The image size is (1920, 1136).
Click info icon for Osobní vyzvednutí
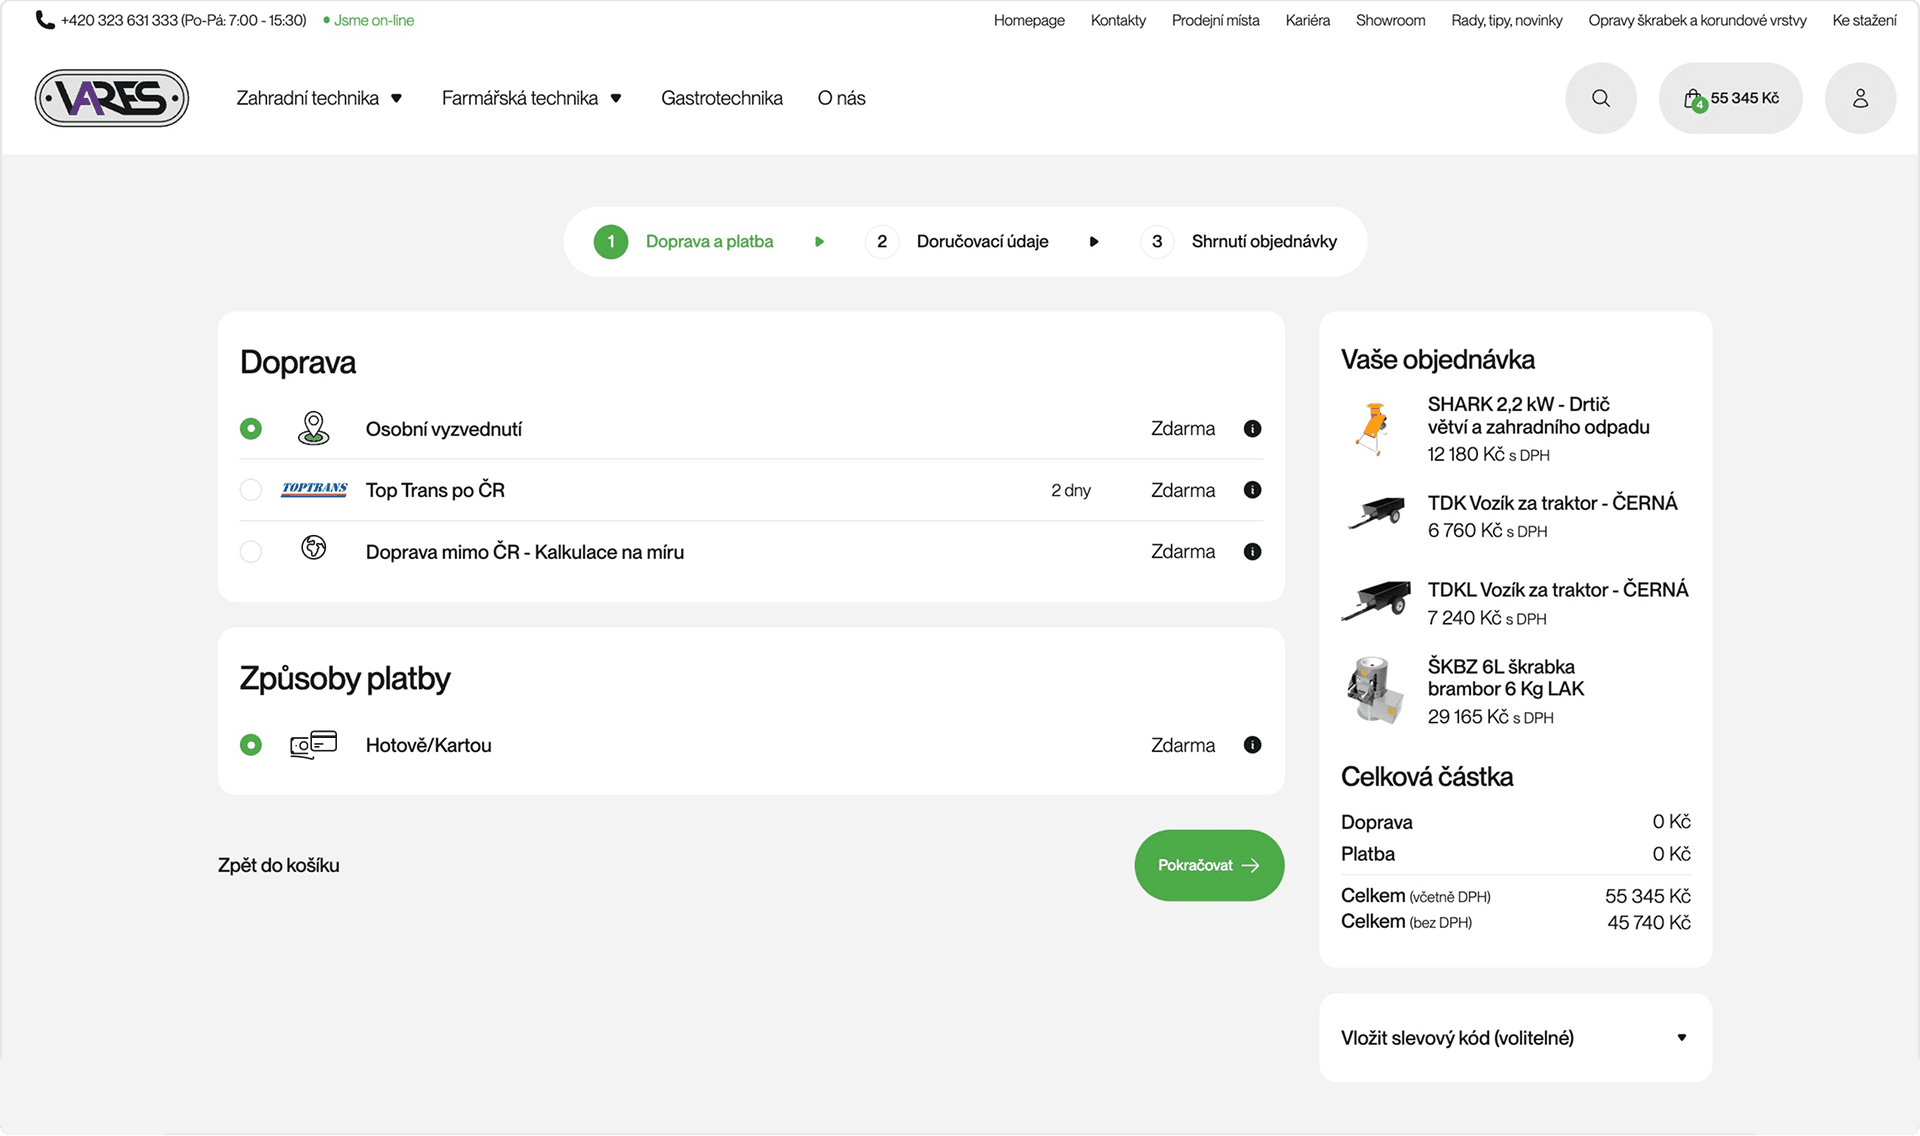click(x=1252, y=429)
